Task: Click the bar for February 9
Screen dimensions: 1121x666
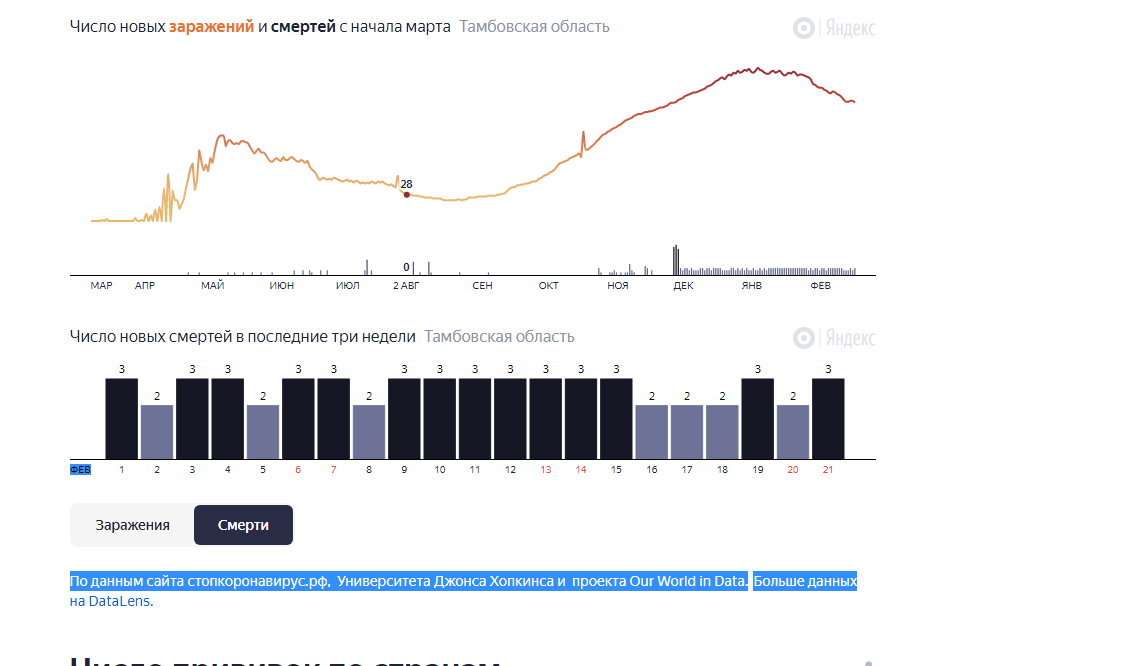Action: pos(404,419)
